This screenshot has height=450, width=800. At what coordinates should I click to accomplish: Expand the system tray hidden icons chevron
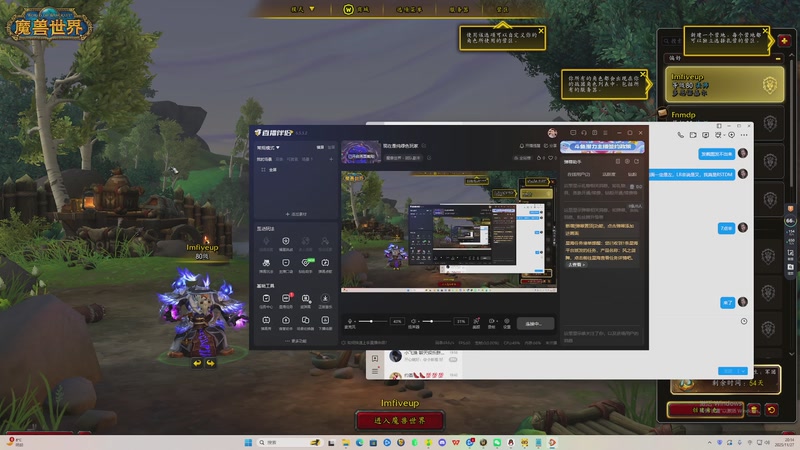pyautogui.click(x=709, y=442)
